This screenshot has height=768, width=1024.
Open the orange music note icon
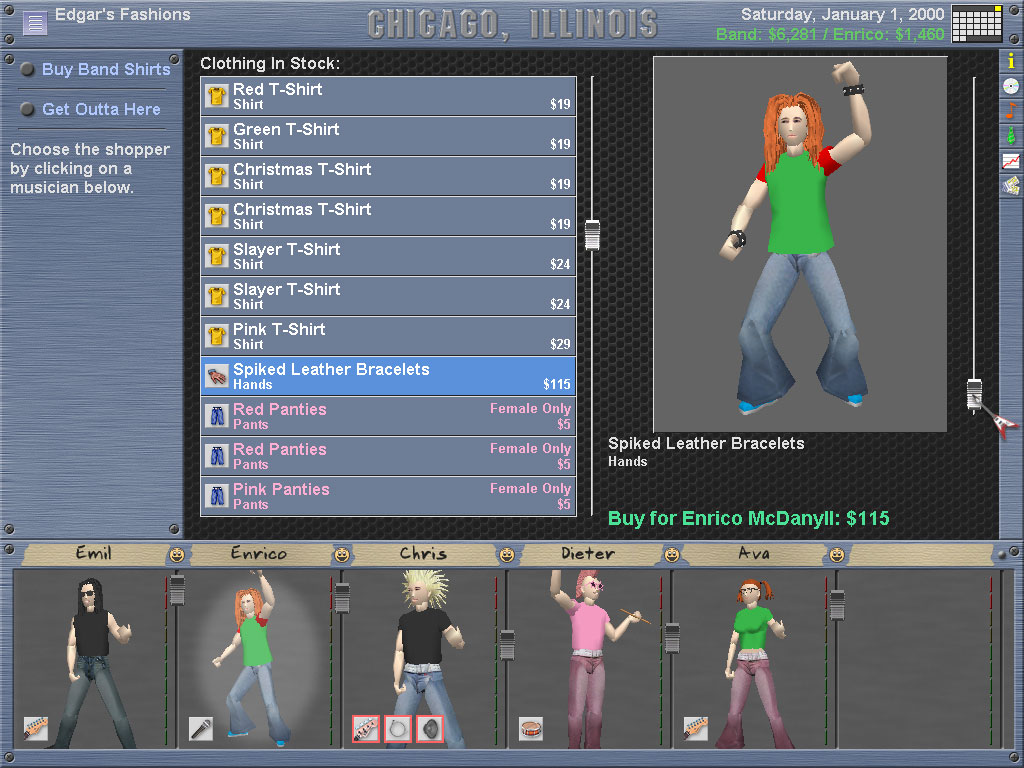pos(1011,110)
